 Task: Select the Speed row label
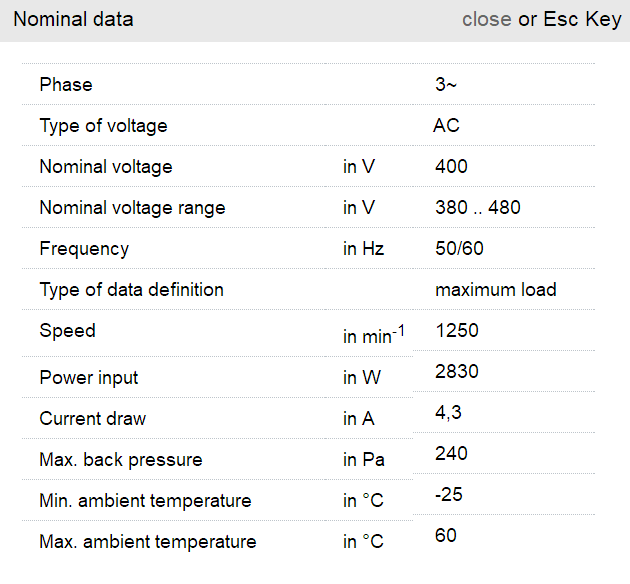pos(67,331)
